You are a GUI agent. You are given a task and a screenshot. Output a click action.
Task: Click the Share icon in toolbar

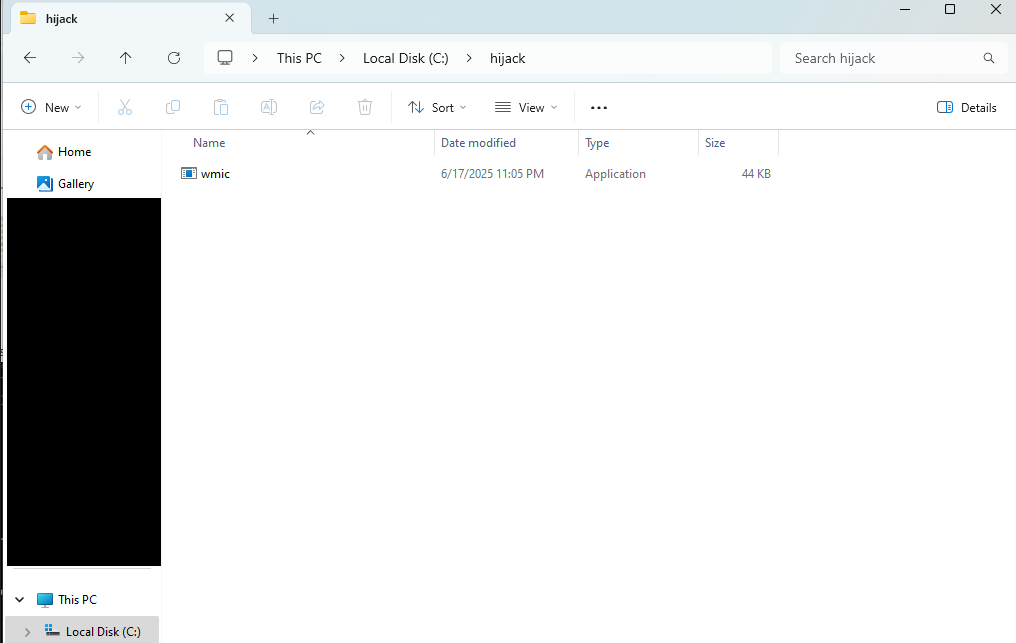click(317, 107)
